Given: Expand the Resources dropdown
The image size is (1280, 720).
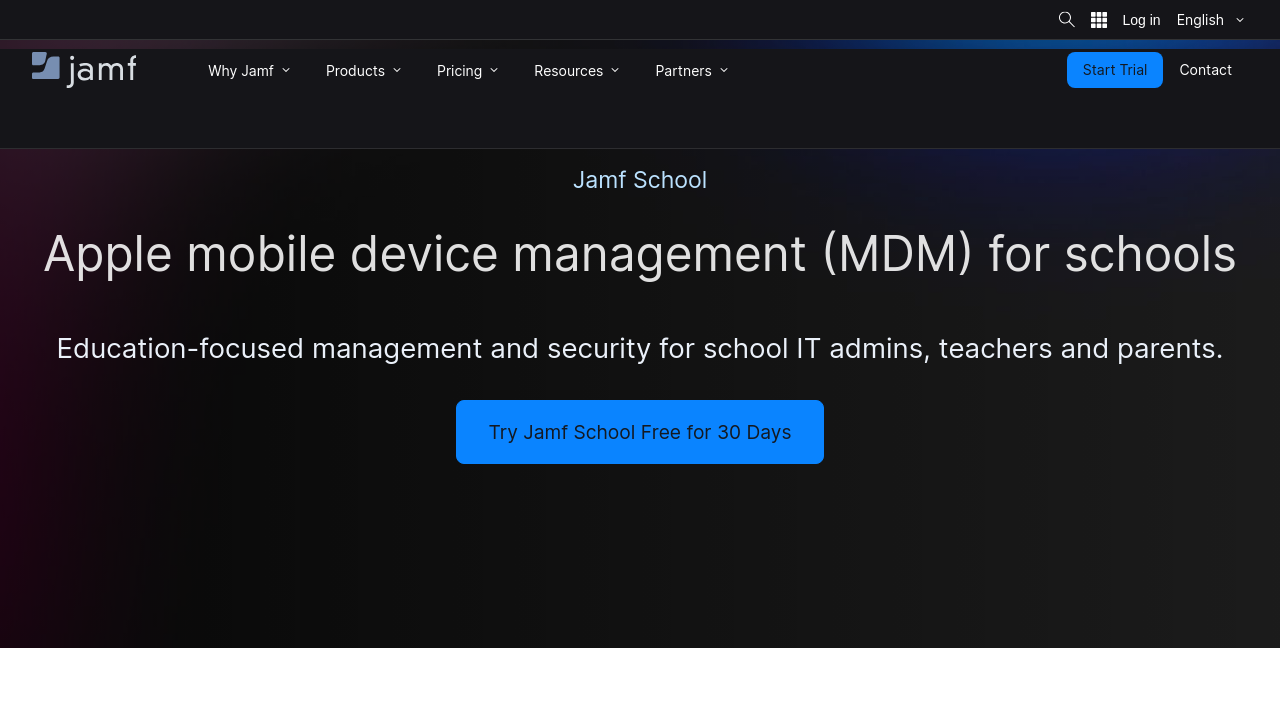Looking at the screenshot, I should click(615, 70).
